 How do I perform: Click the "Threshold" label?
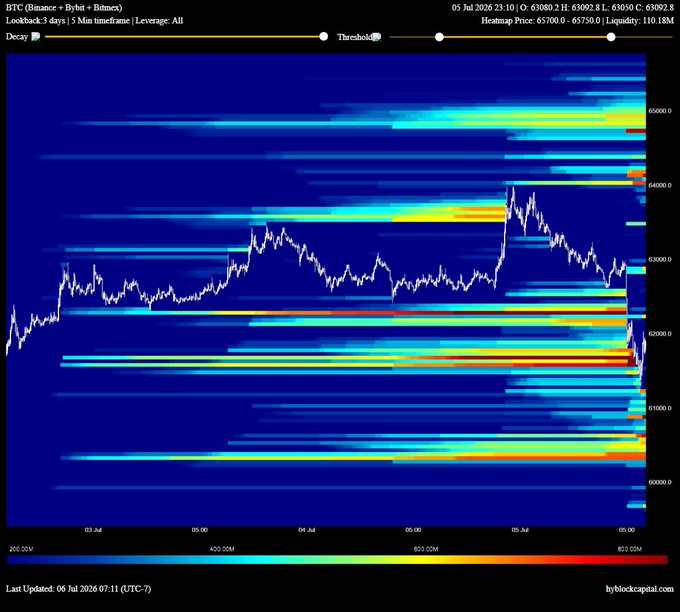(x=354, y=37)
